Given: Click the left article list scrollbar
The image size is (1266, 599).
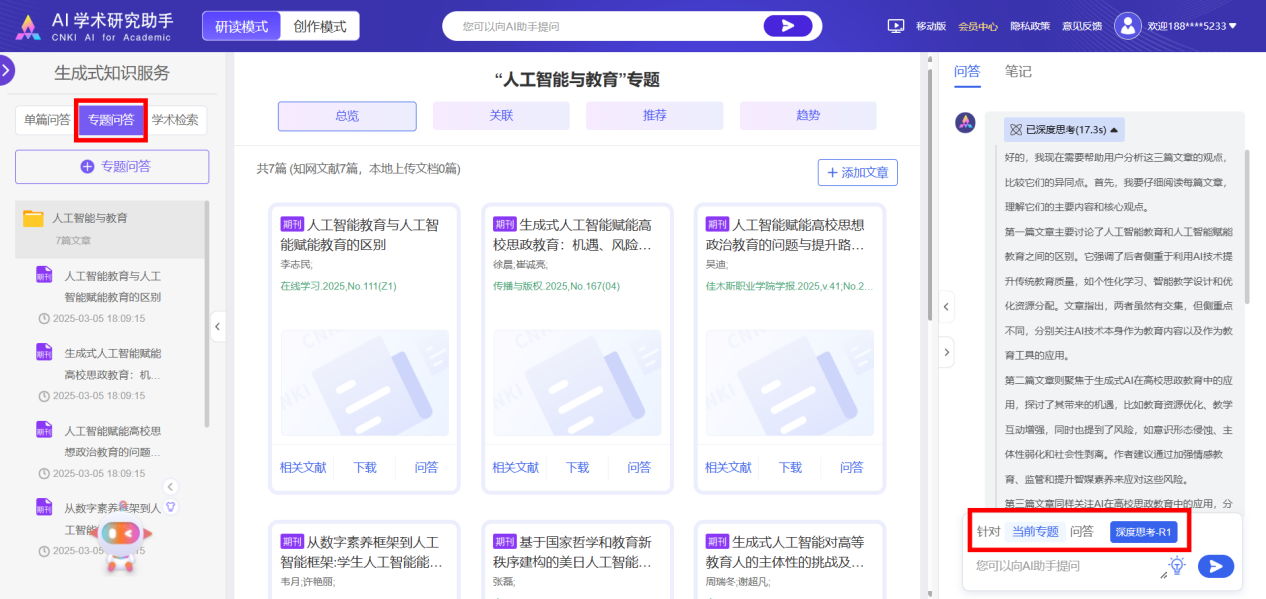Looking at the screenshot, I should tap(207, 310).
